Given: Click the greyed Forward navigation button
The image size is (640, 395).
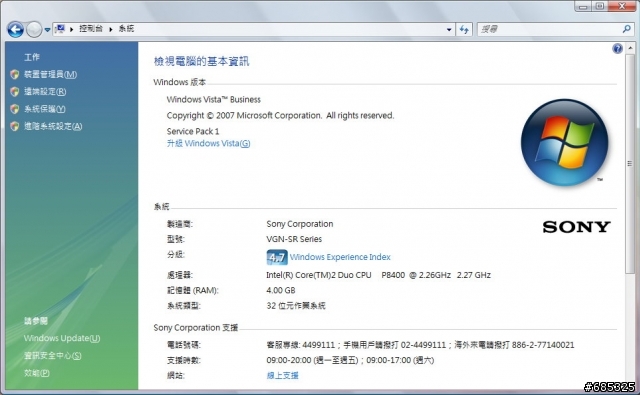Looking at the screenshot, I should point(34,29).
